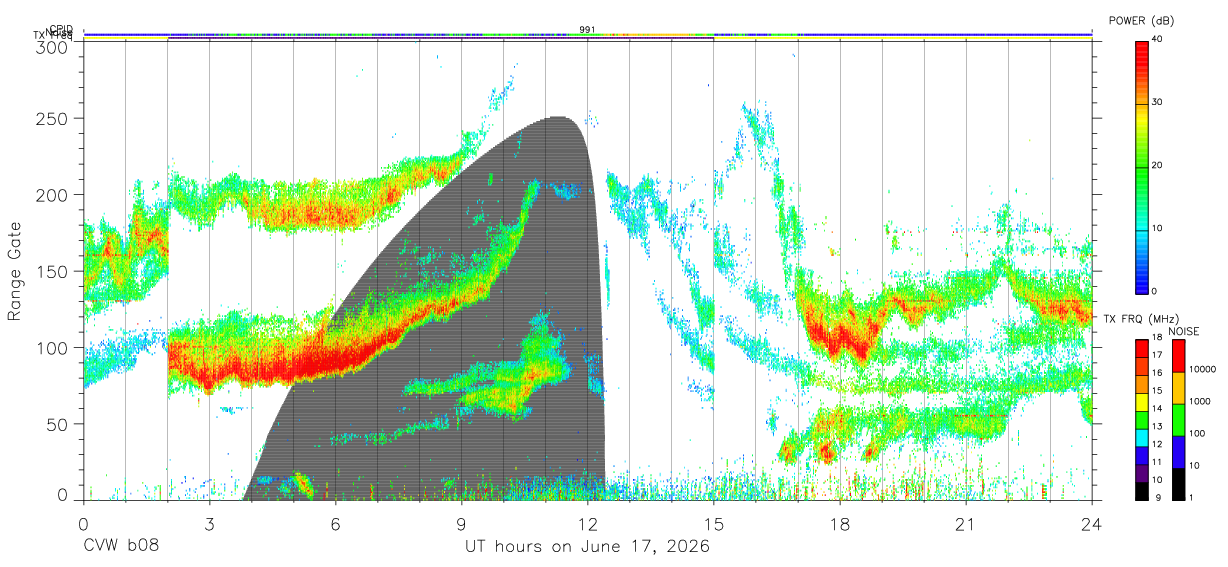This screenshot has height=567, width=1228.
Task: Click the red top of the POWER color bar
Action: coord(1142,55)
